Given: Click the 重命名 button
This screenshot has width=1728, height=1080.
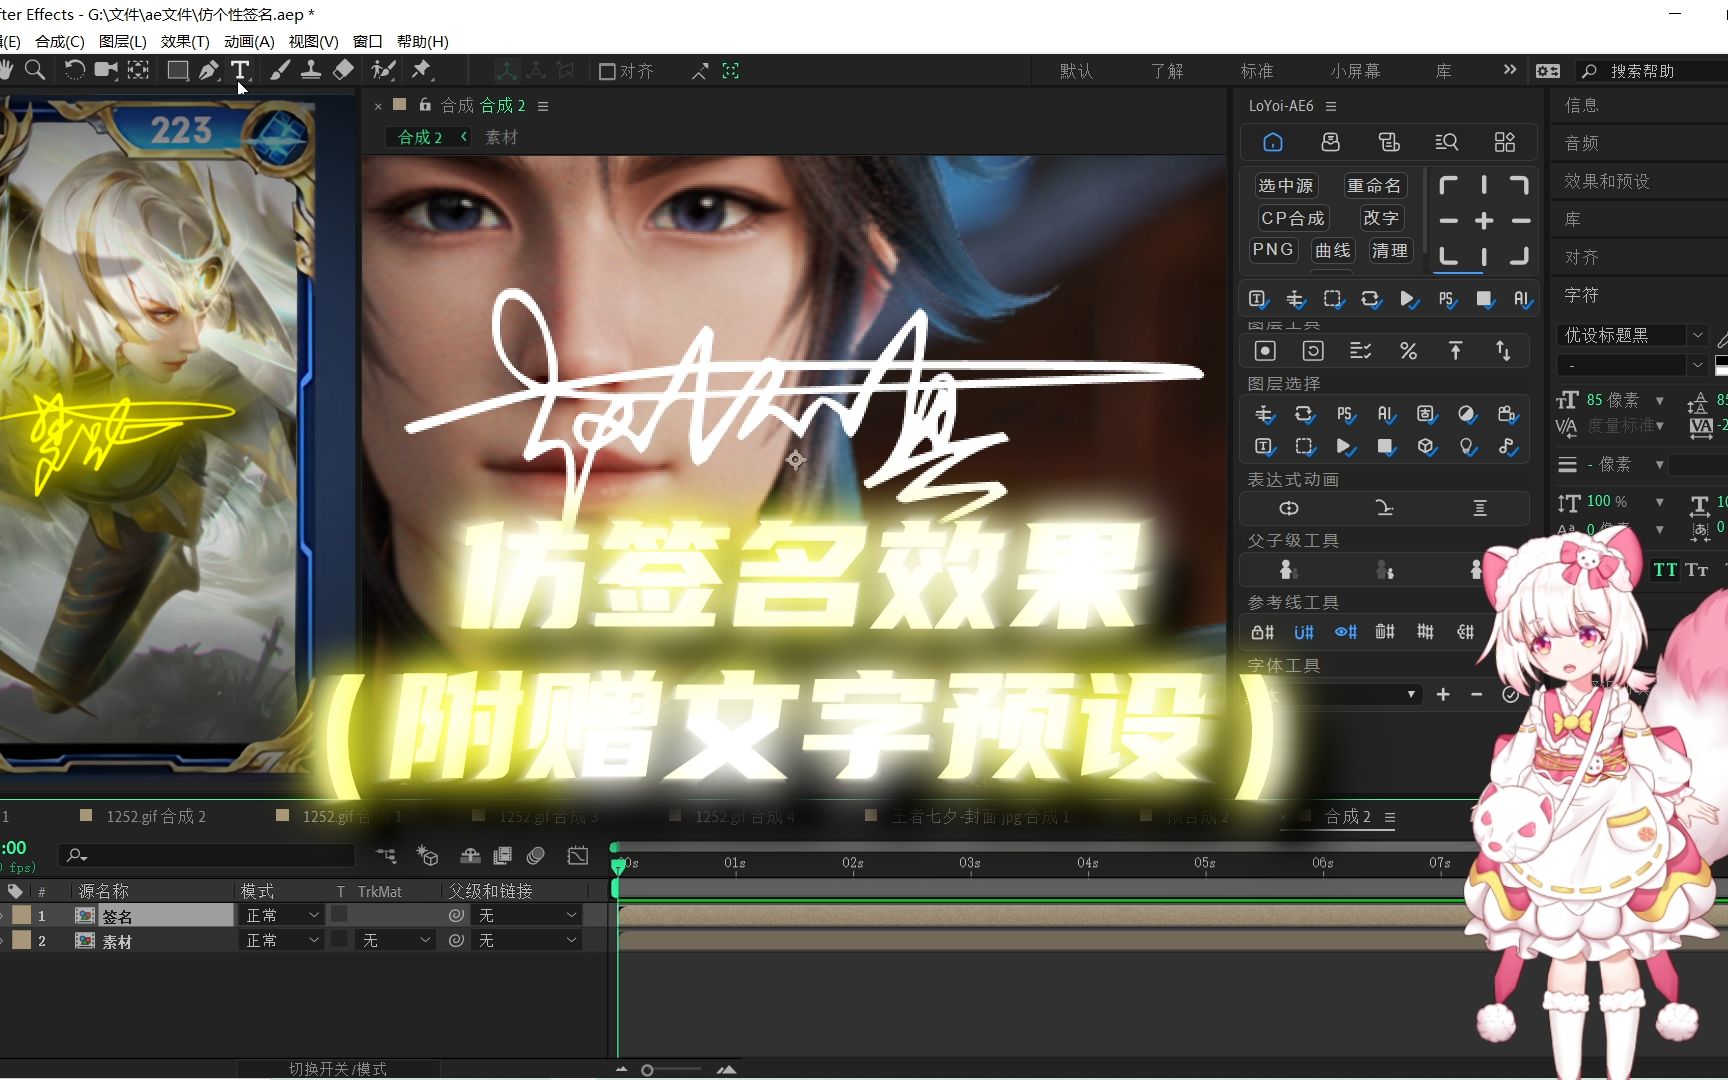Looking at the screenshot, I should tap(1374, 186).
